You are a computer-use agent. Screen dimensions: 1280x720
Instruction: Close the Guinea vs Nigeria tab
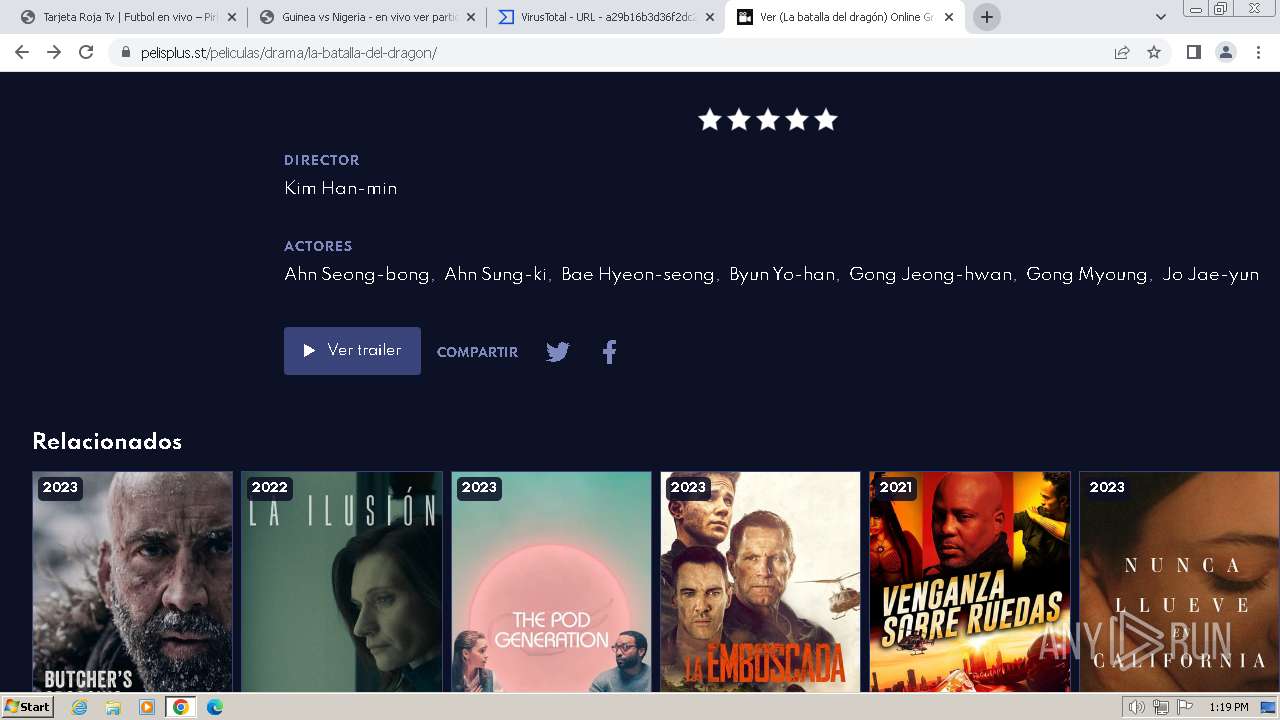[471, 17]
